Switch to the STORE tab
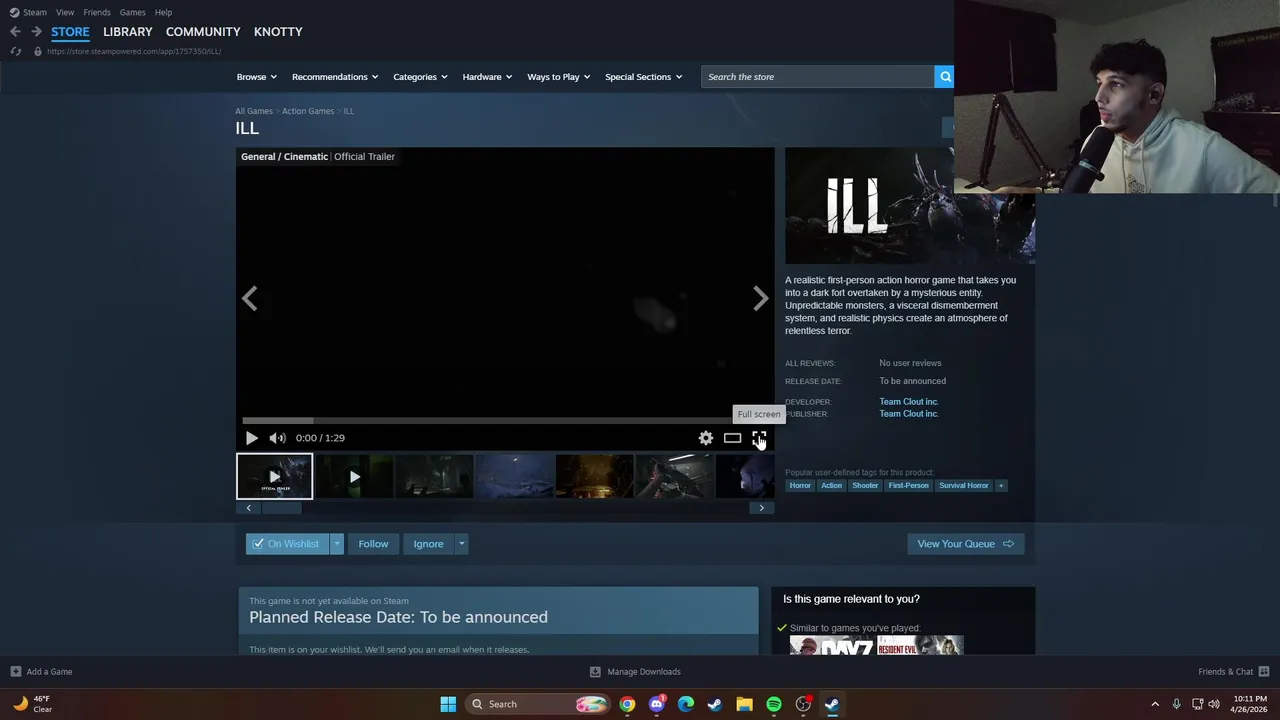The width and height of the screenshot is (1280, 720). [70, 32]
